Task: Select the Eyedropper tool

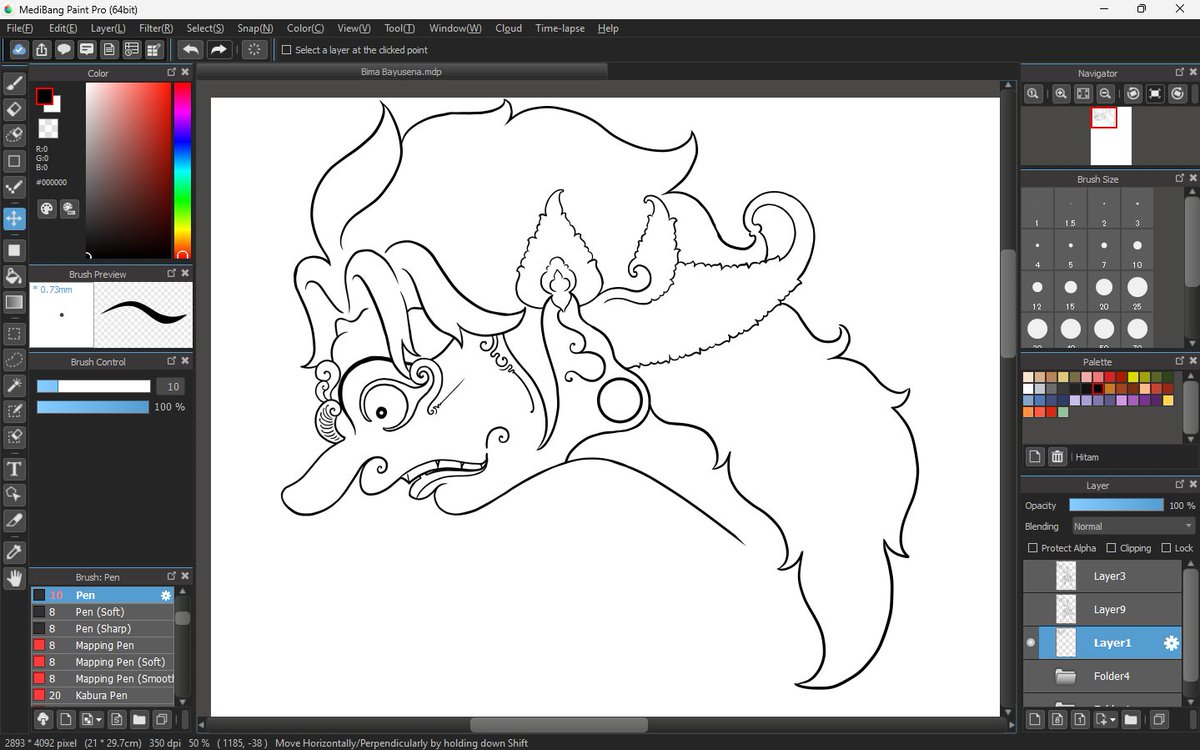Action: (14, 552)
